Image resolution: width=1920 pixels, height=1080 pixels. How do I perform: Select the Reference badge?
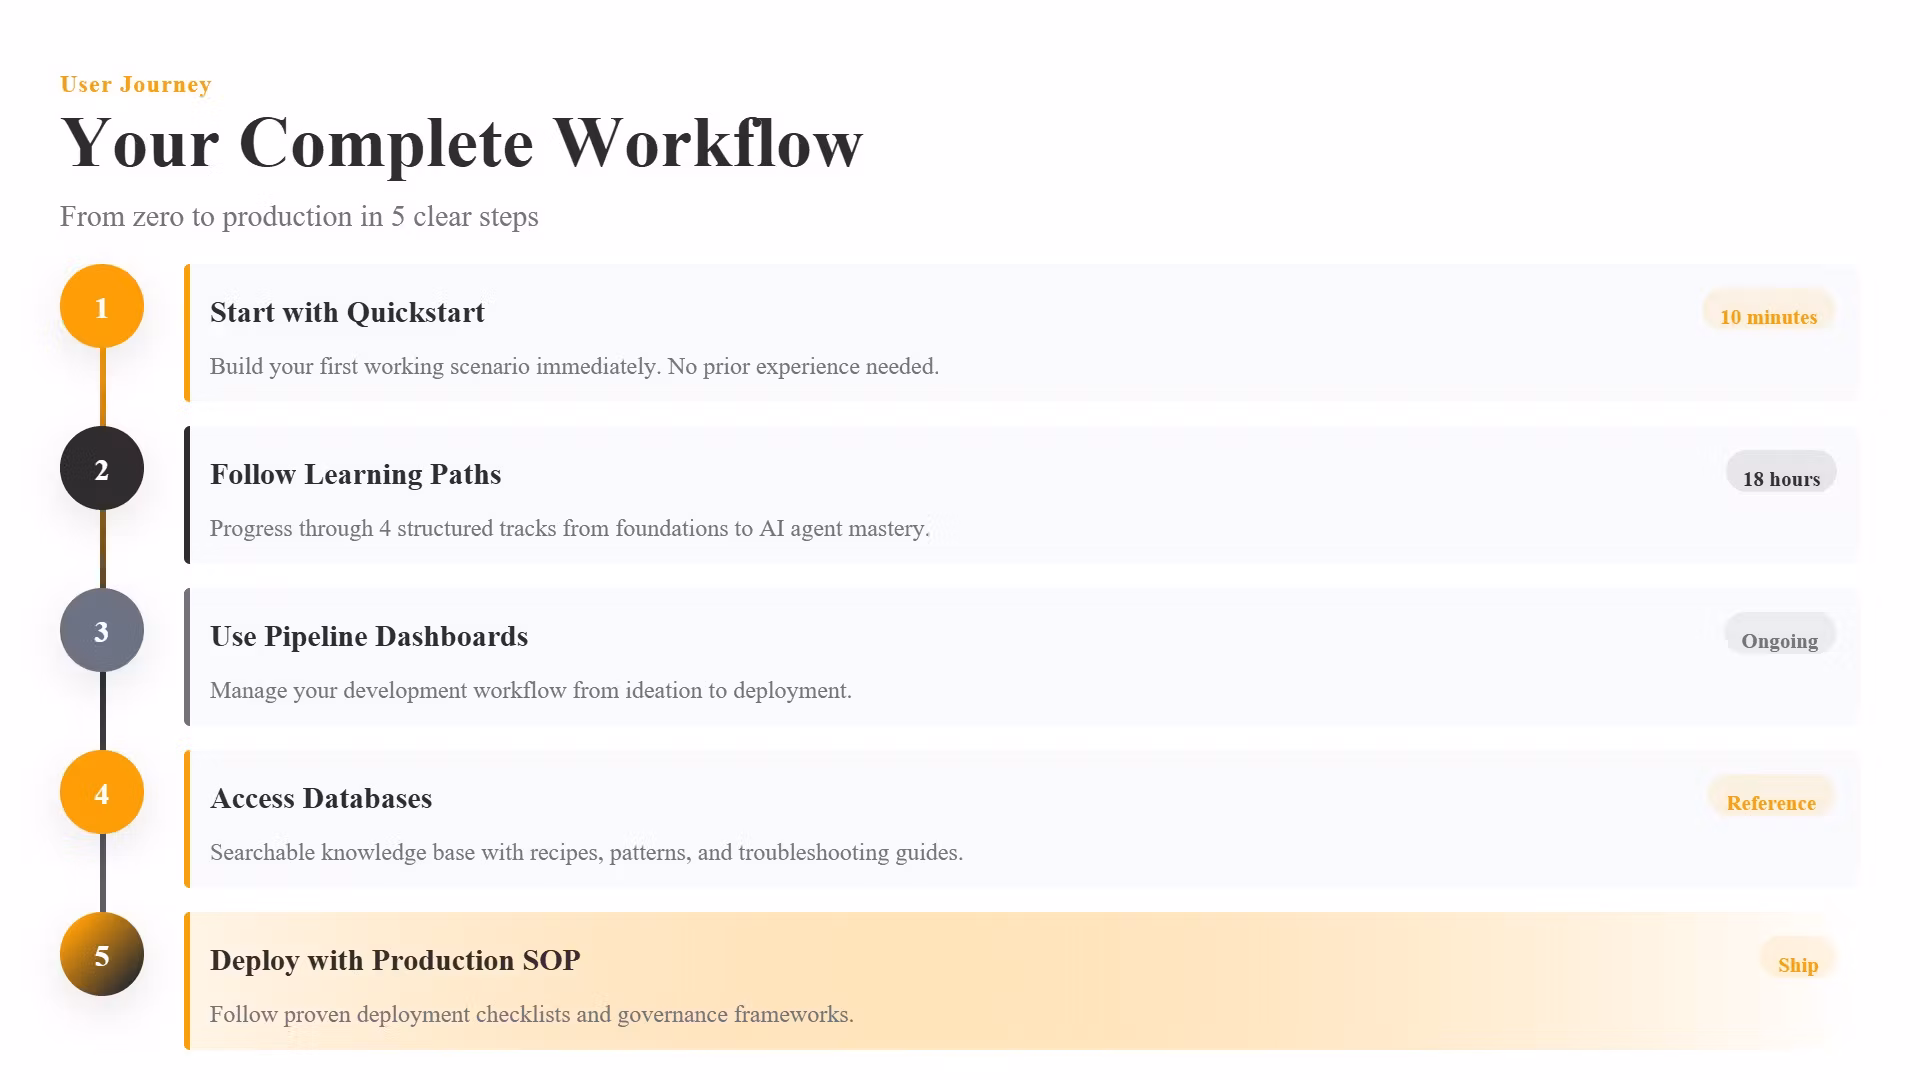[1771, 798]
